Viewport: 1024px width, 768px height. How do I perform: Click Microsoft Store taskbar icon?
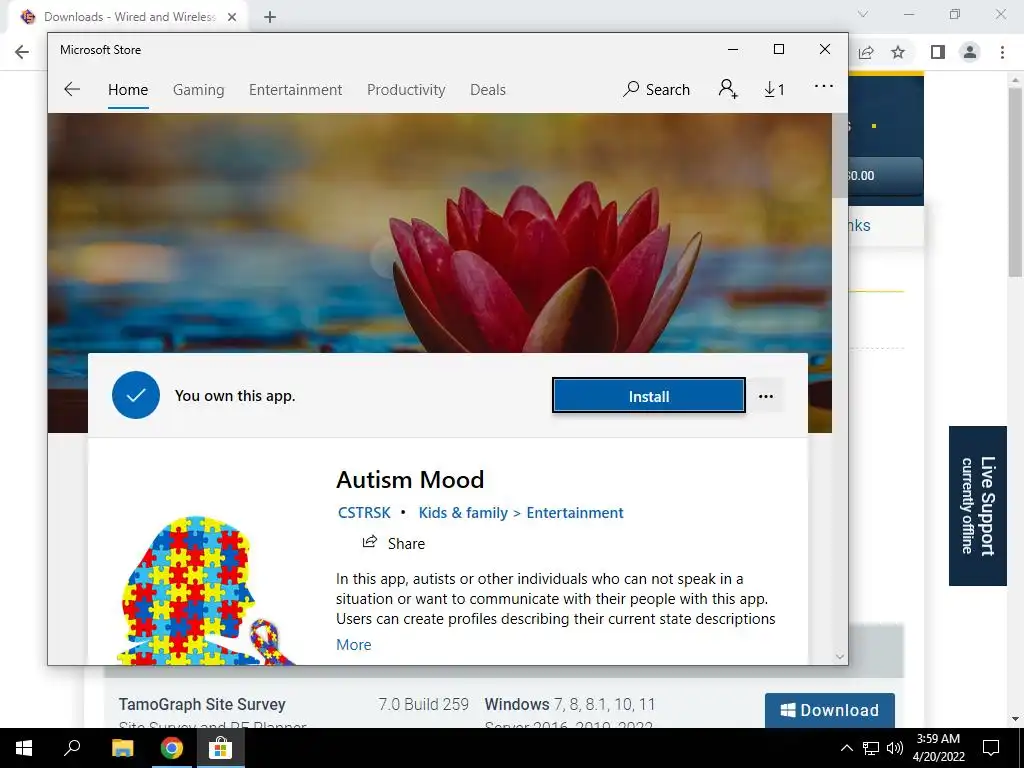[221, 748]
